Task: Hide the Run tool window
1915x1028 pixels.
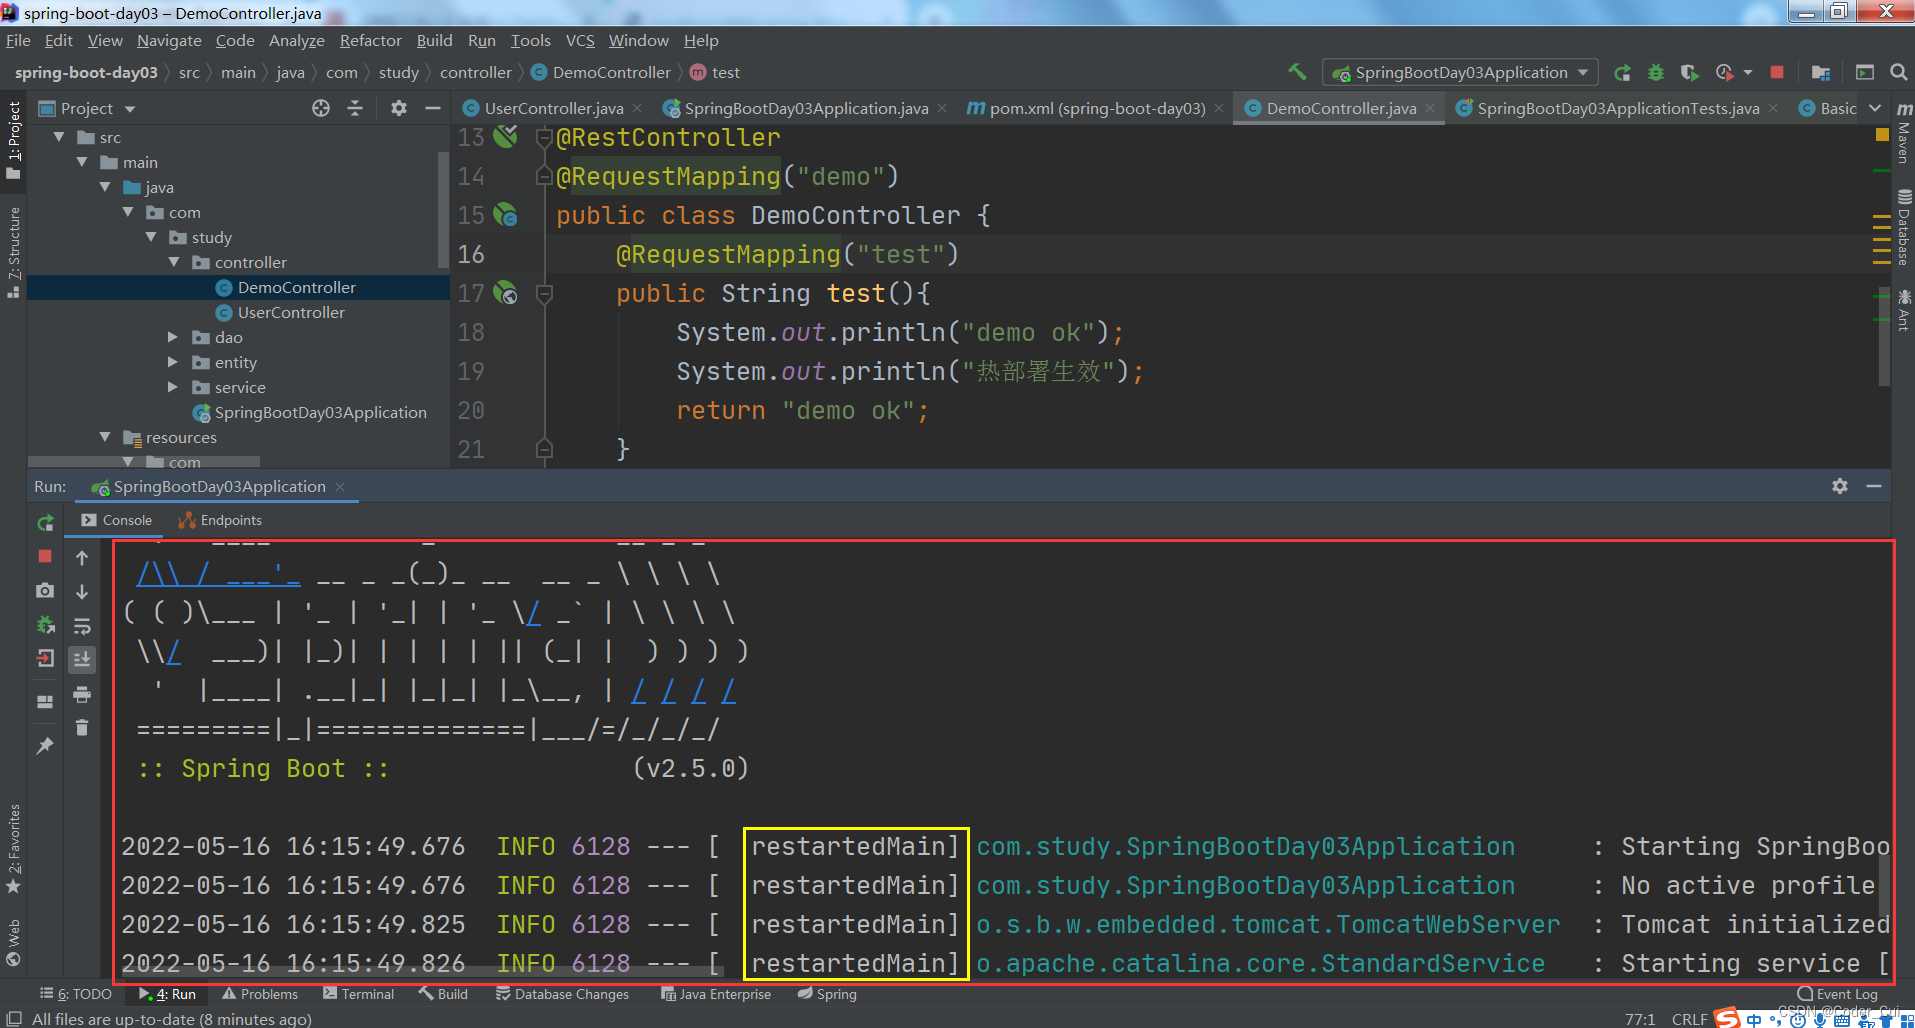Action: coord(1874,486)
